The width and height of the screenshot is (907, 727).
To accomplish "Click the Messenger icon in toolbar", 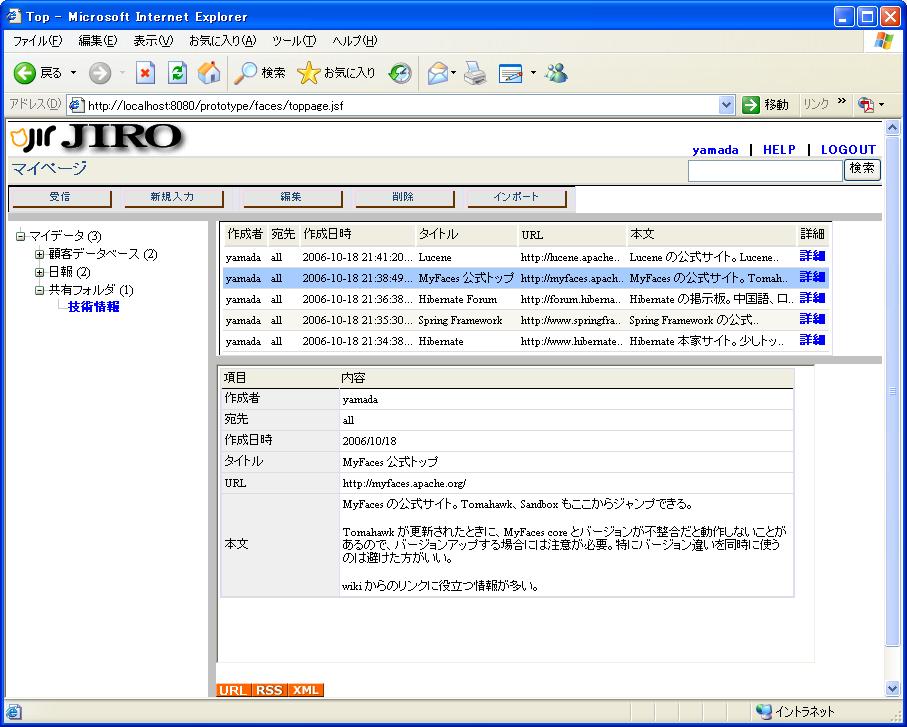I will click(557, 73).
